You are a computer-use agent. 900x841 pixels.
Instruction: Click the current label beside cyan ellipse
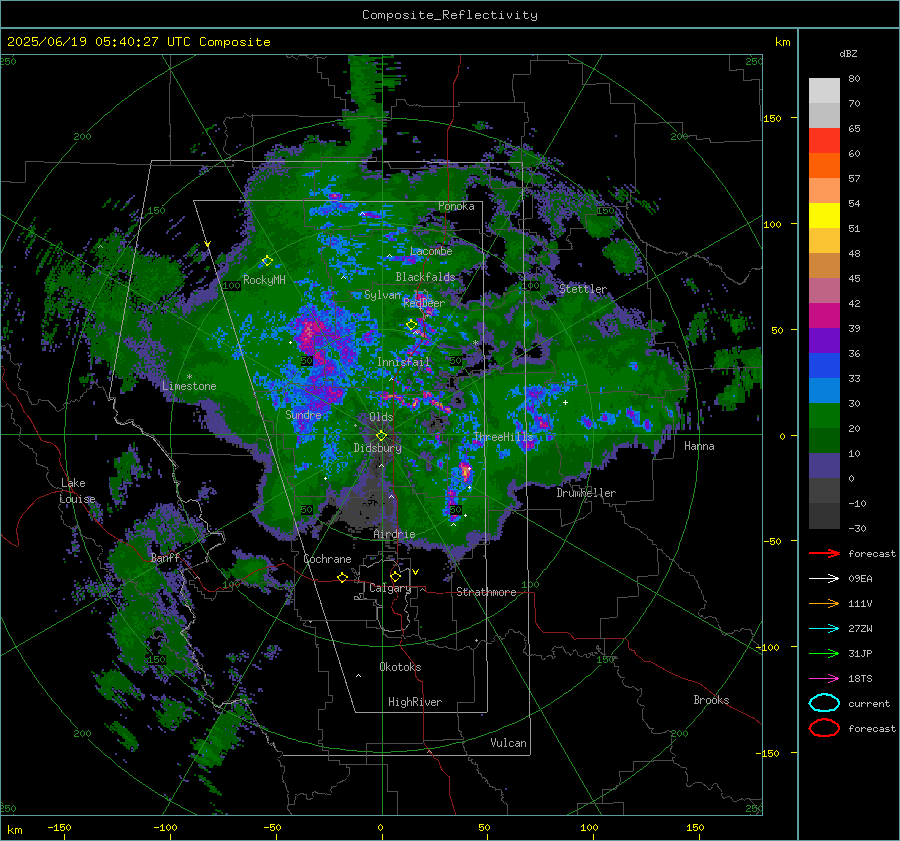coord(869,703)
